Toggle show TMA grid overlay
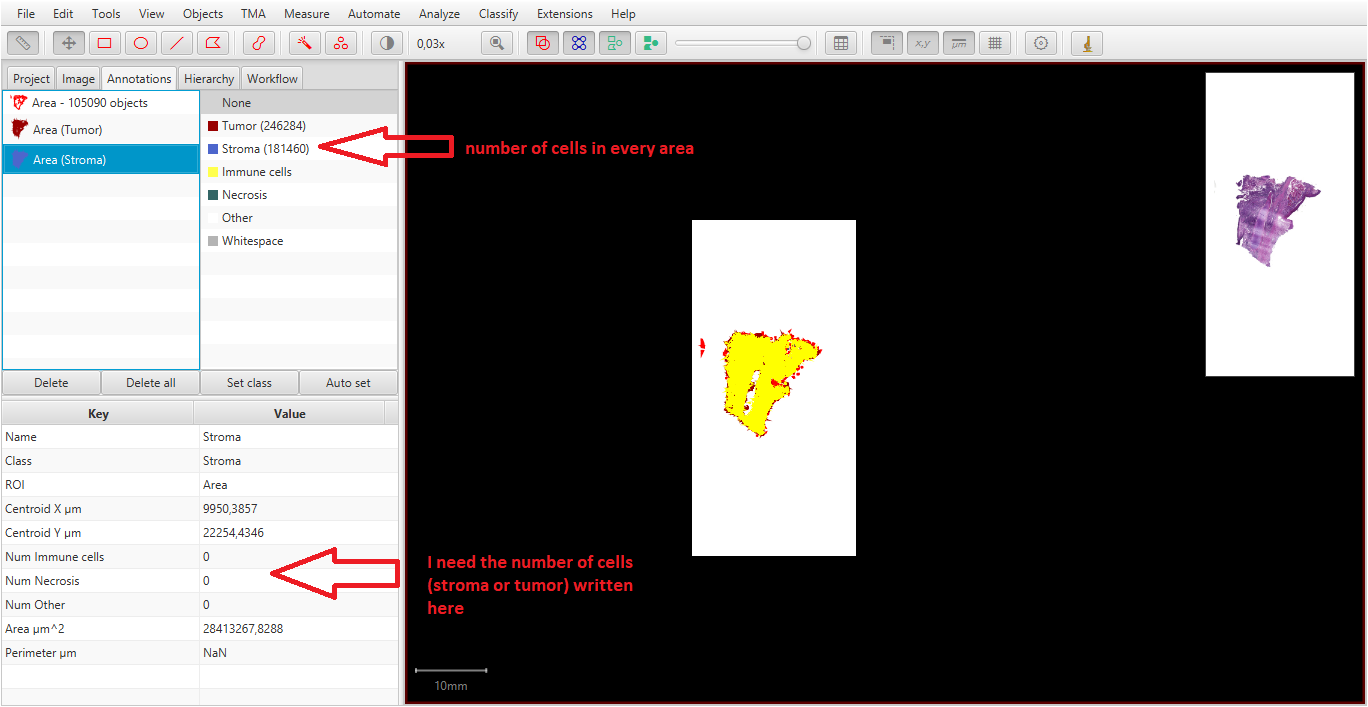The image size is (1368, 707). point(579,43)
